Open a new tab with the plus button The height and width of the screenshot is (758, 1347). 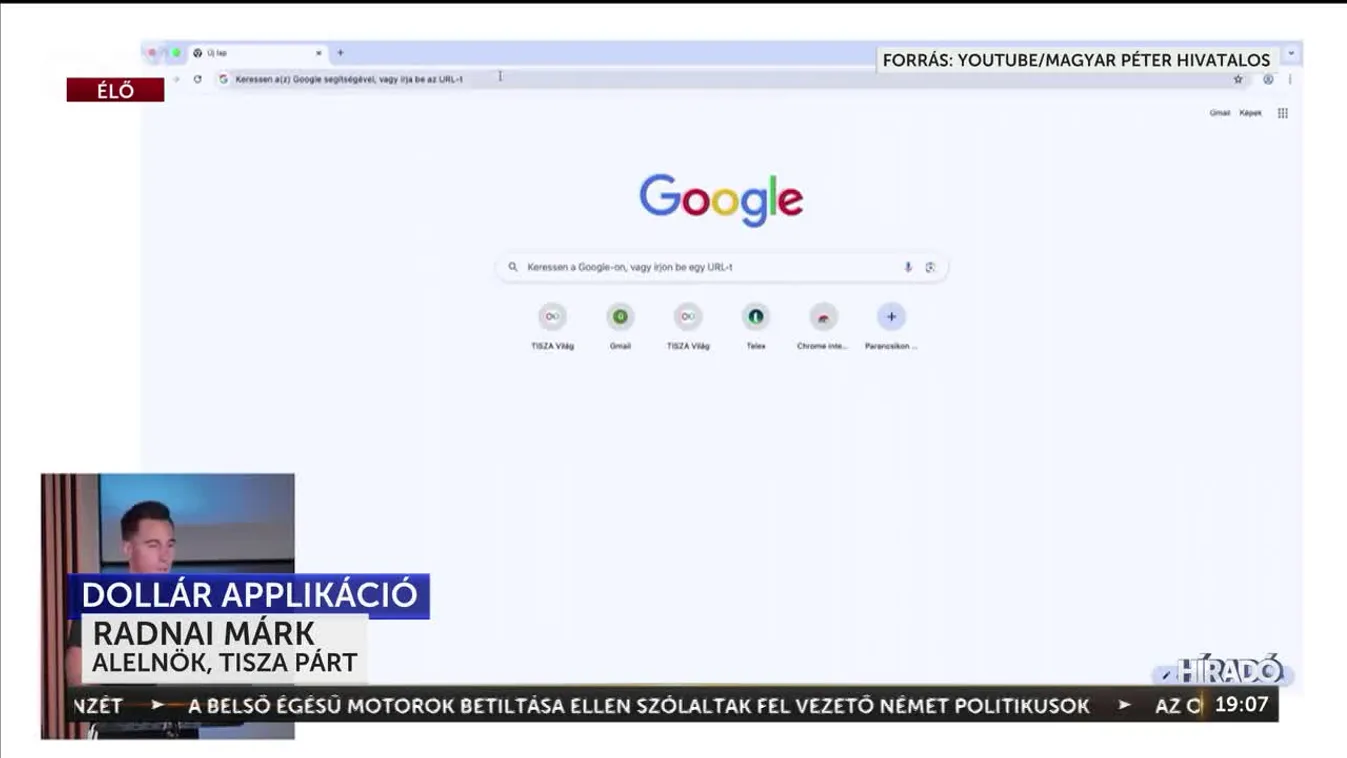[x=339, y=53]
